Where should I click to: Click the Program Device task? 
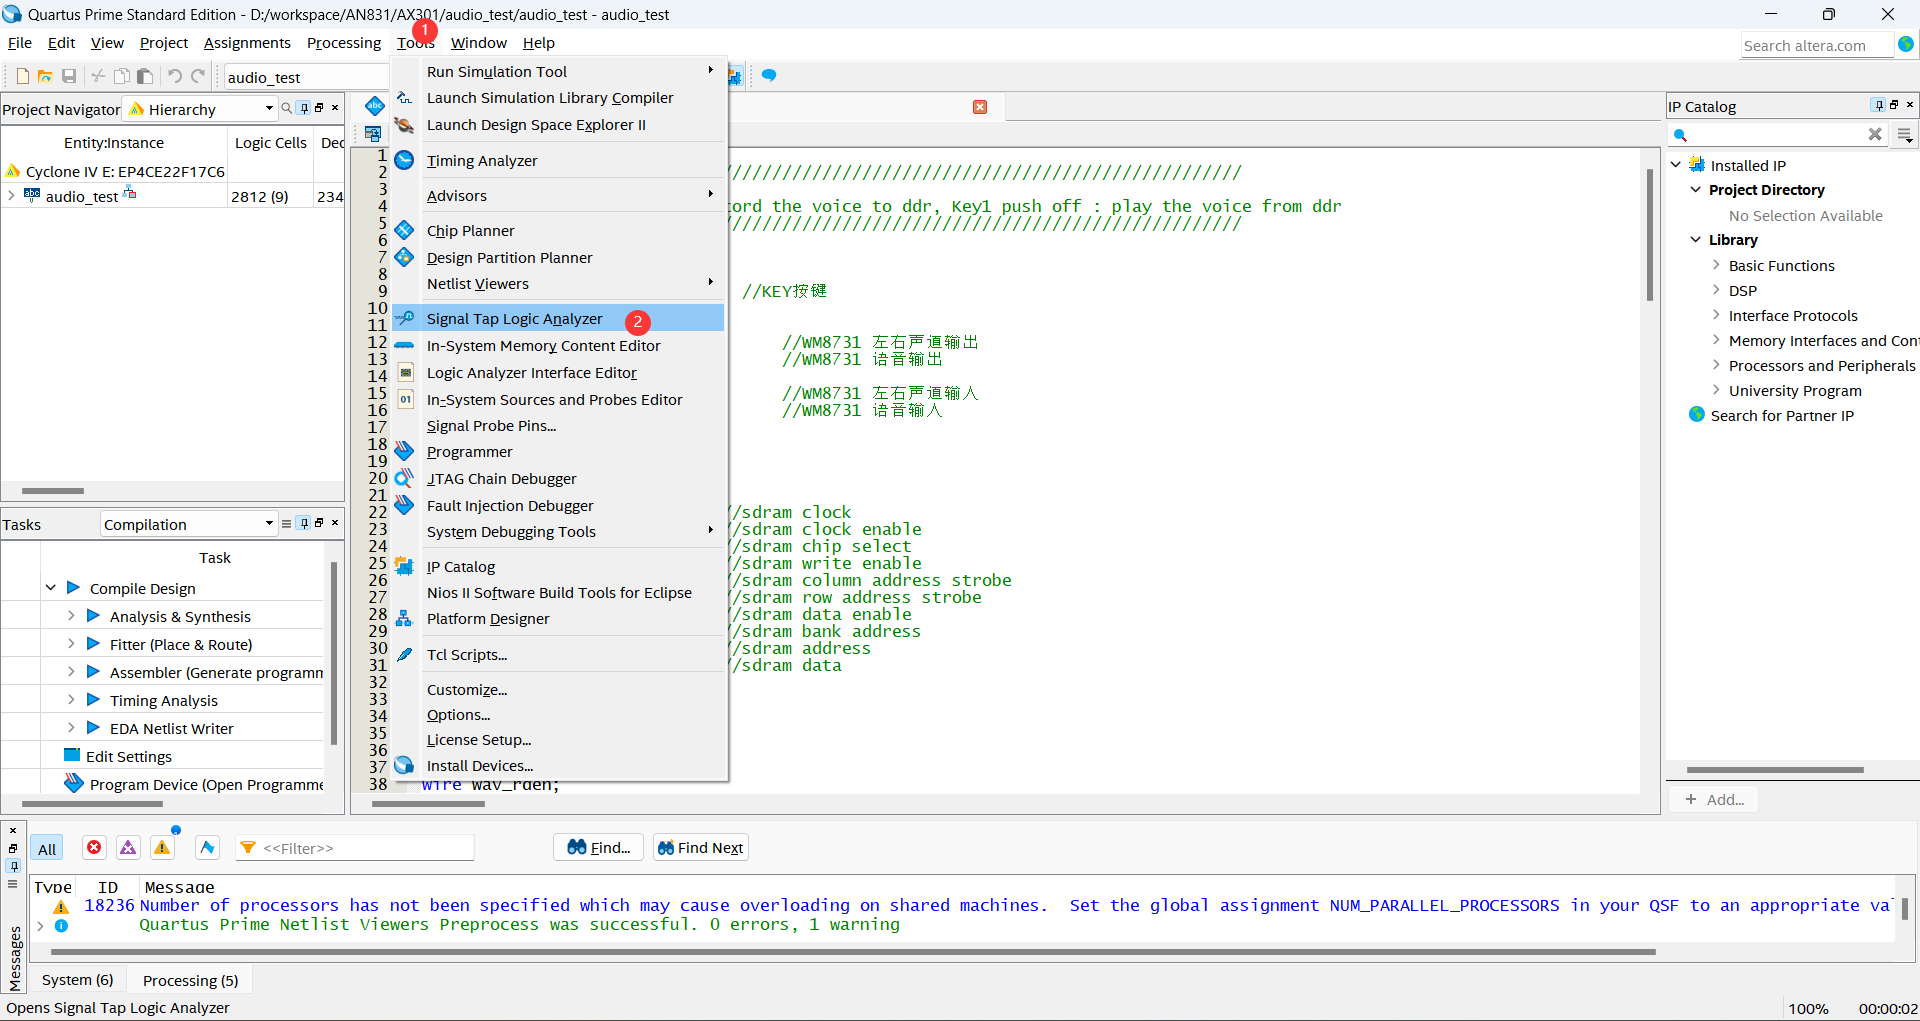(206, 784)
